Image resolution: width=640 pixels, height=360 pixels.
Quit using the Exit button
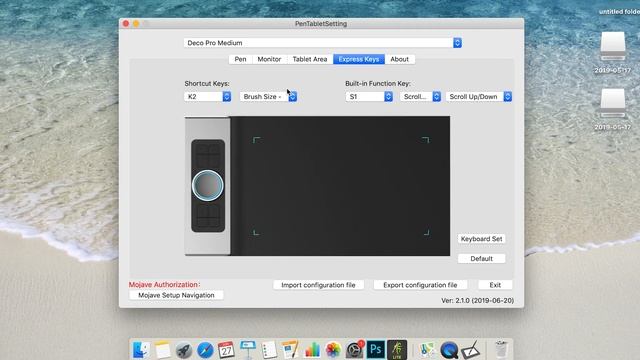pyautogui.click(x=495, y=285)
